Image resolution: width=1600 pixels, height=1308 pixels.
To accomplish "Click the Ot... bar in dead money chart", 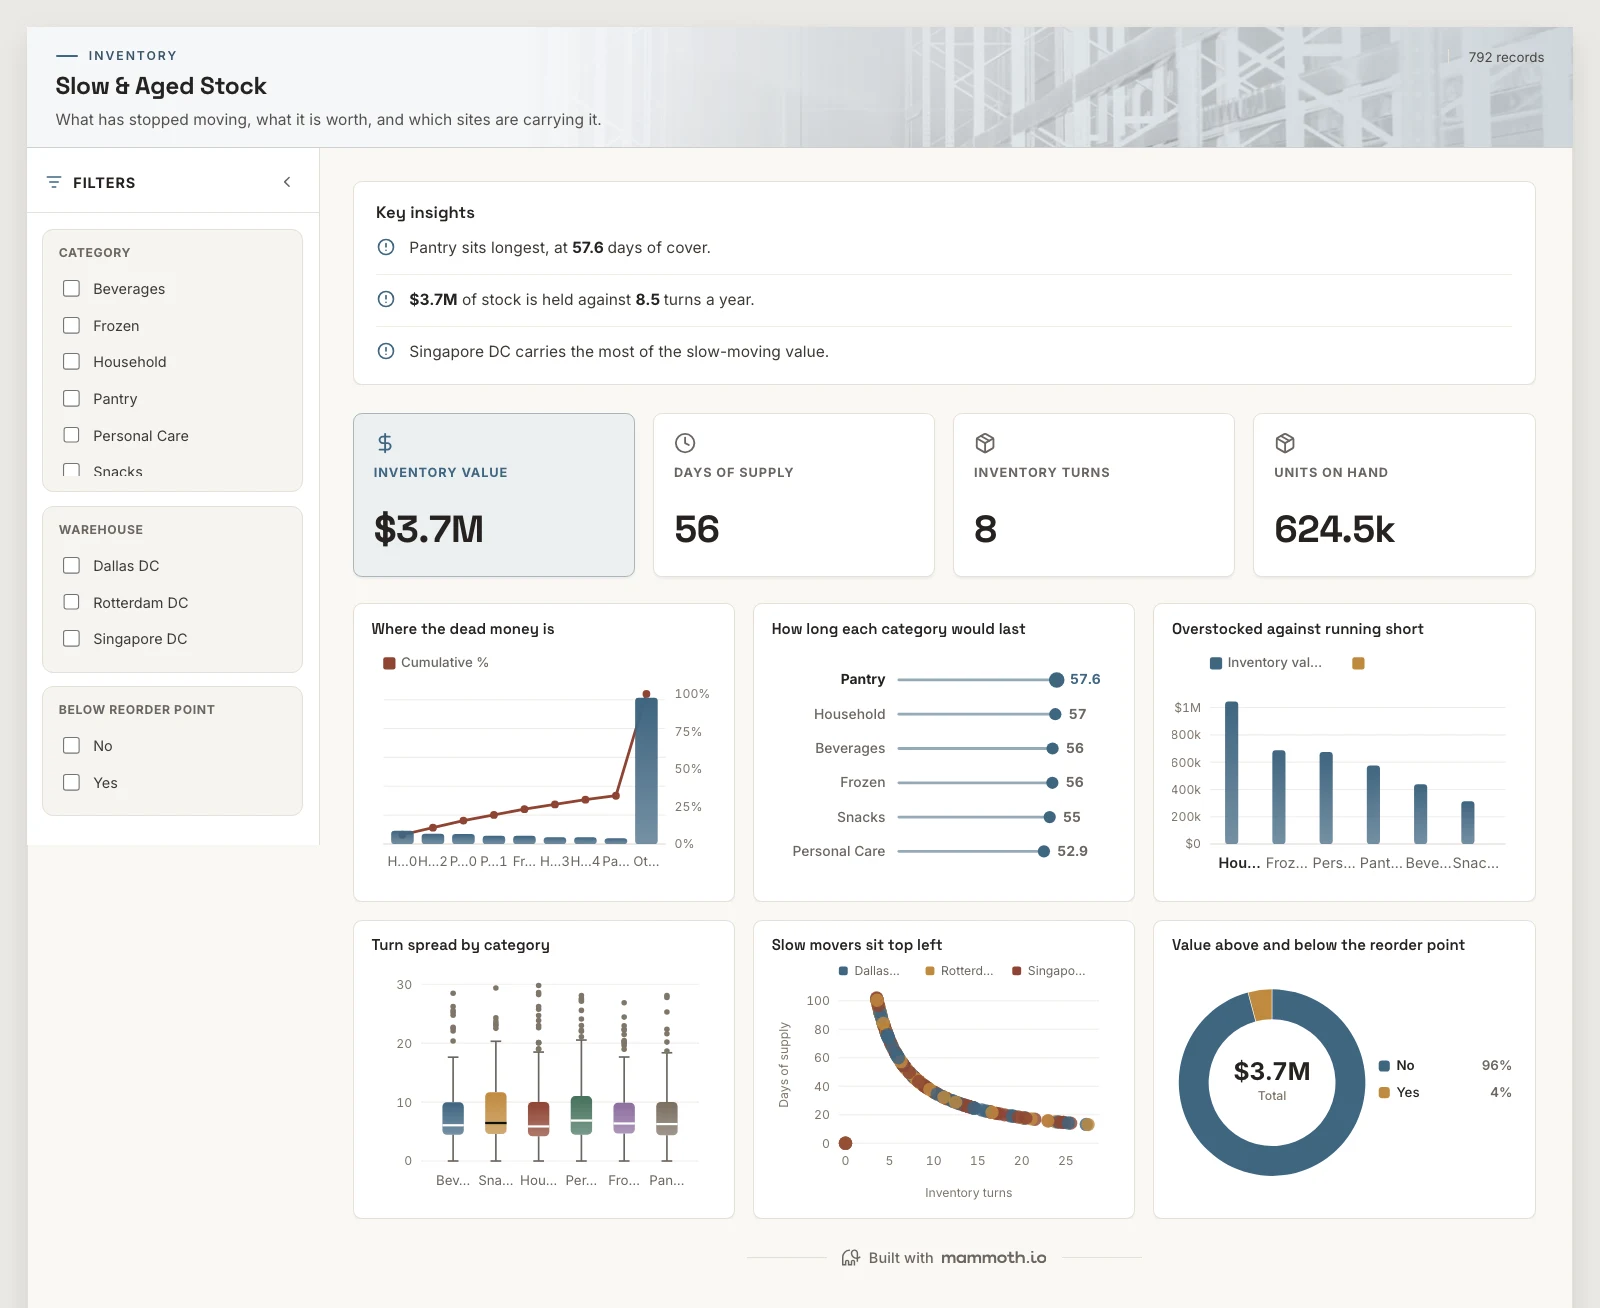I will pos(646,770).
